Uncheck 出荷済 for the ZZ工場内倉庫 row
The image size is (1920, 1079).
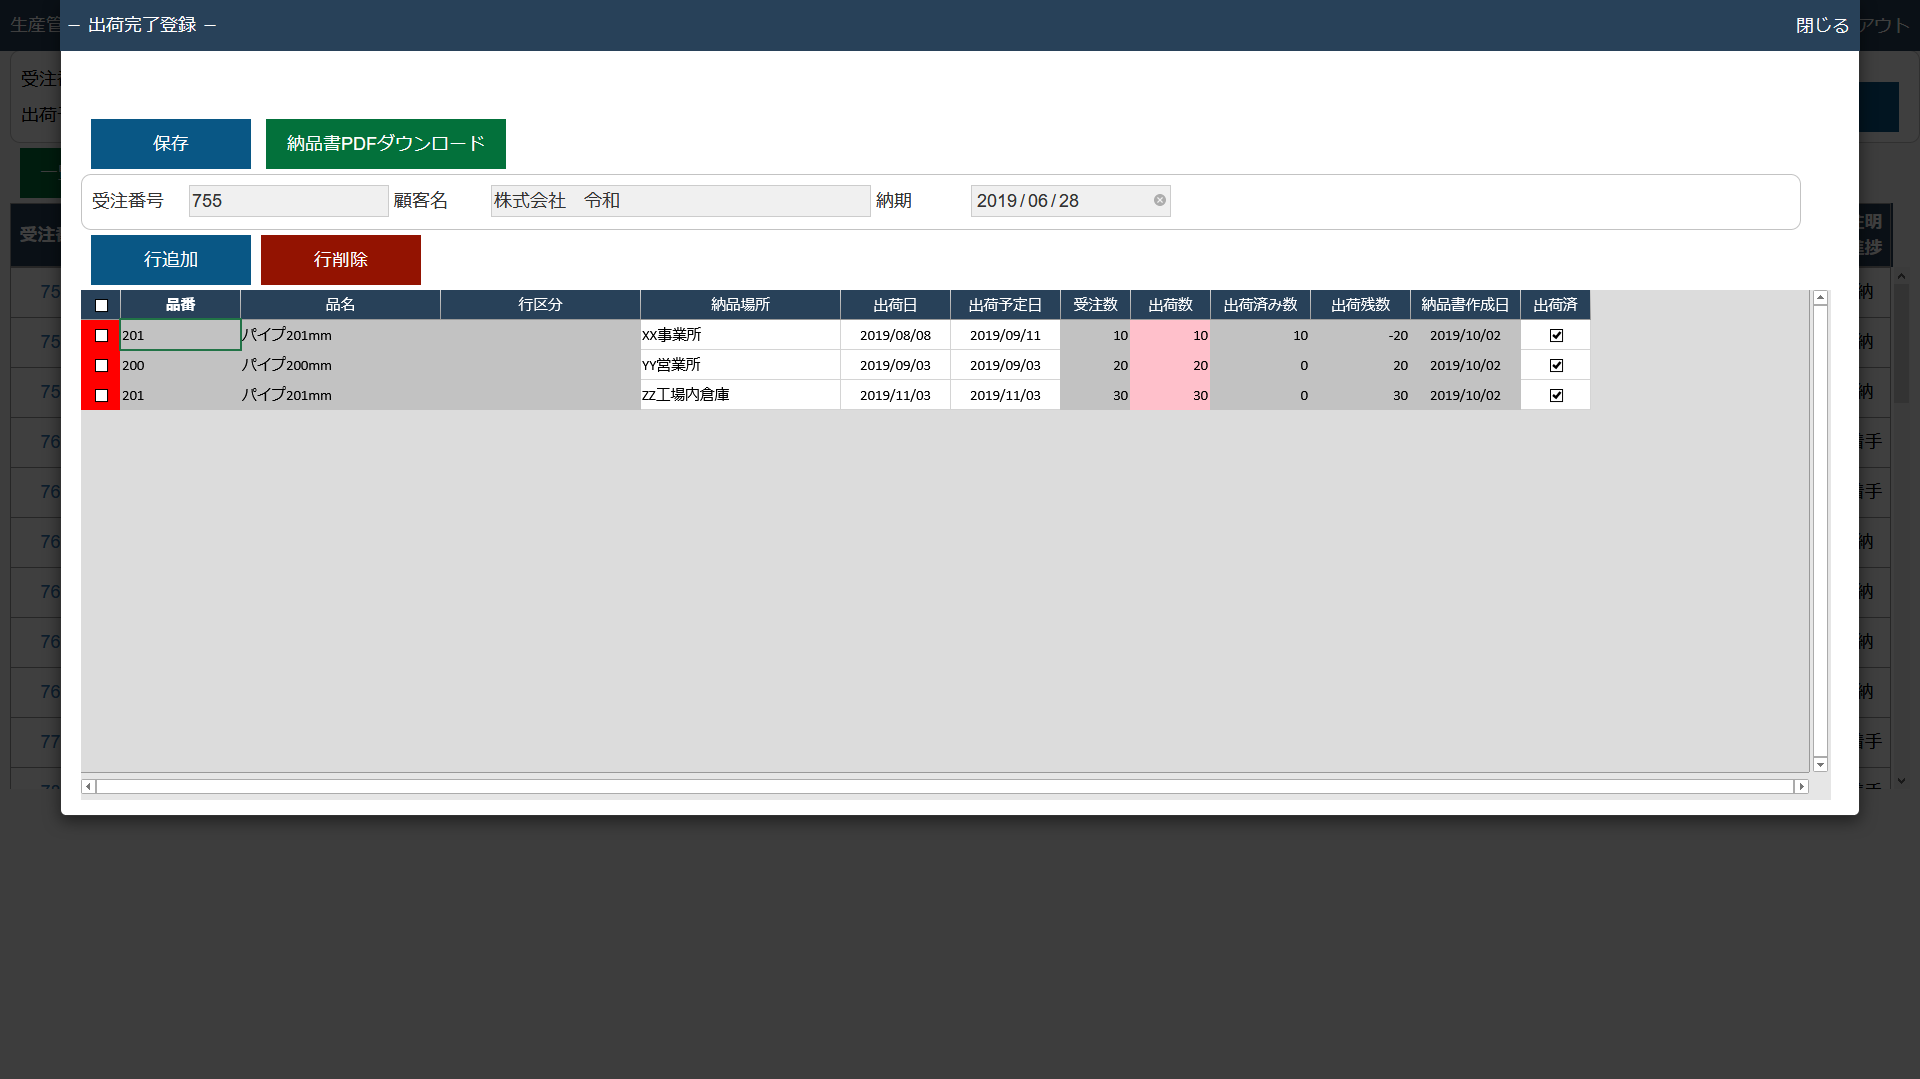(x=1556, y=395)
